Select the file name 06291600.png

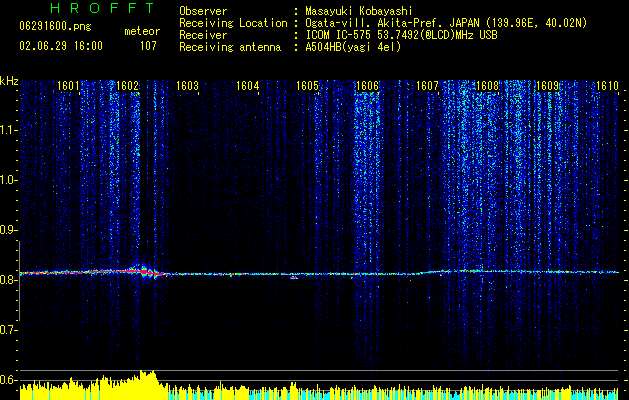tap(55, 27)
